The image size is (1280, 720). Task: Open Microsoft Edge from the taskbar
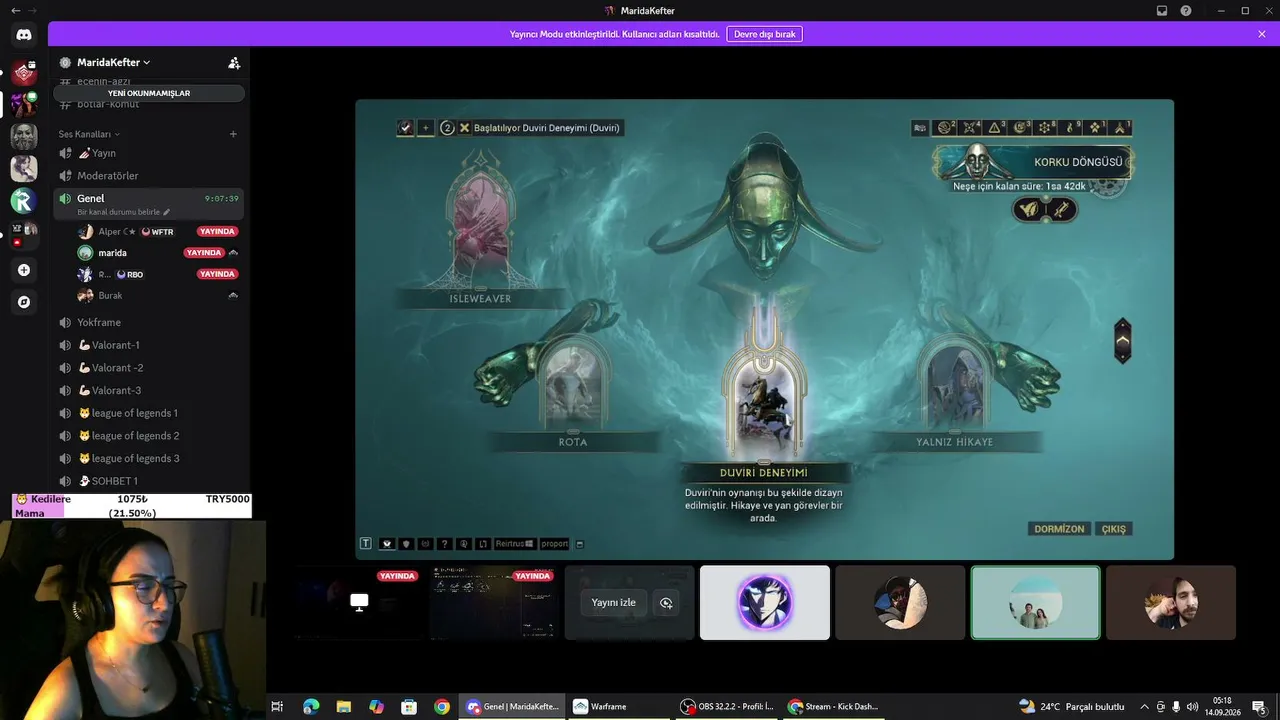point(310,707)
